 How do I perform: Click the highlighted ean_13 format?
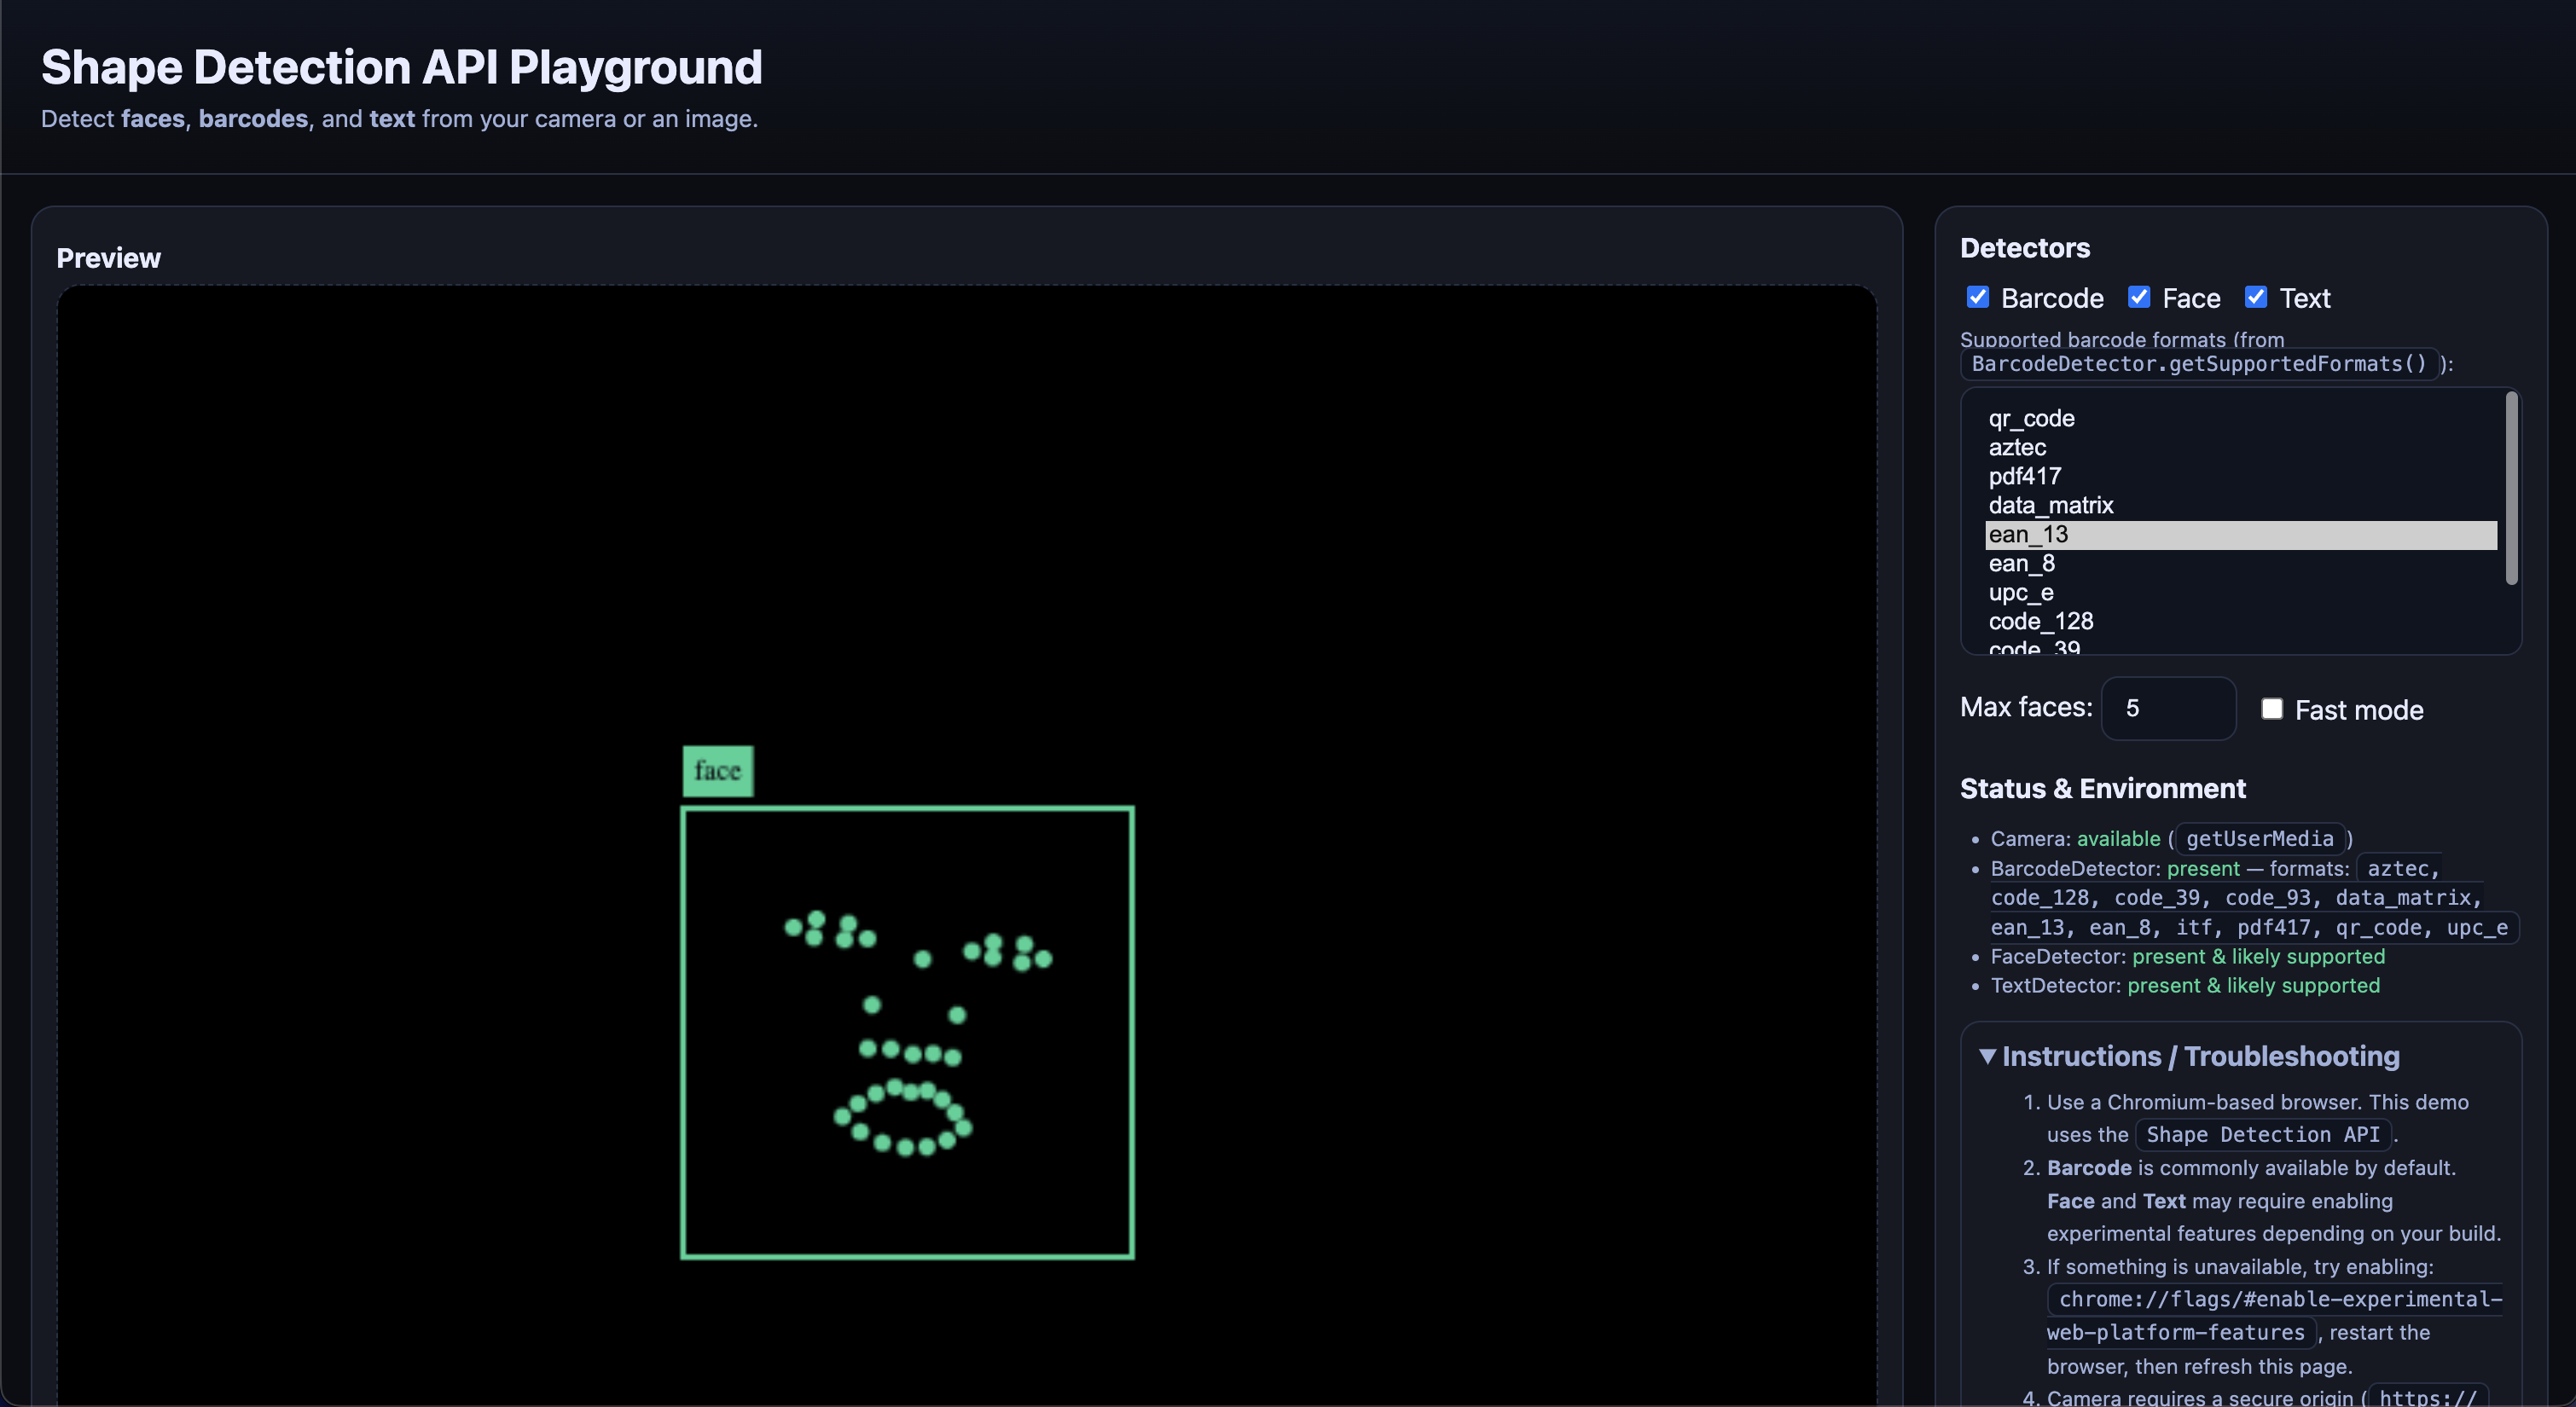point(2029,534)
